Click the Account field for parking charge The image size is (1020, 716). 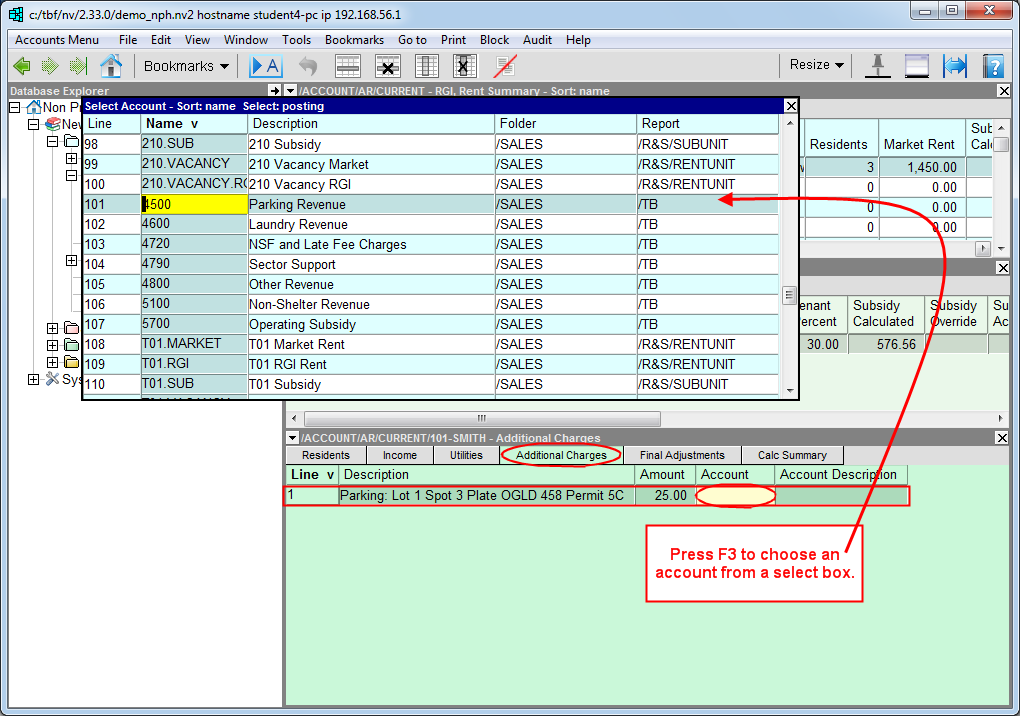(x=735, y=495)
